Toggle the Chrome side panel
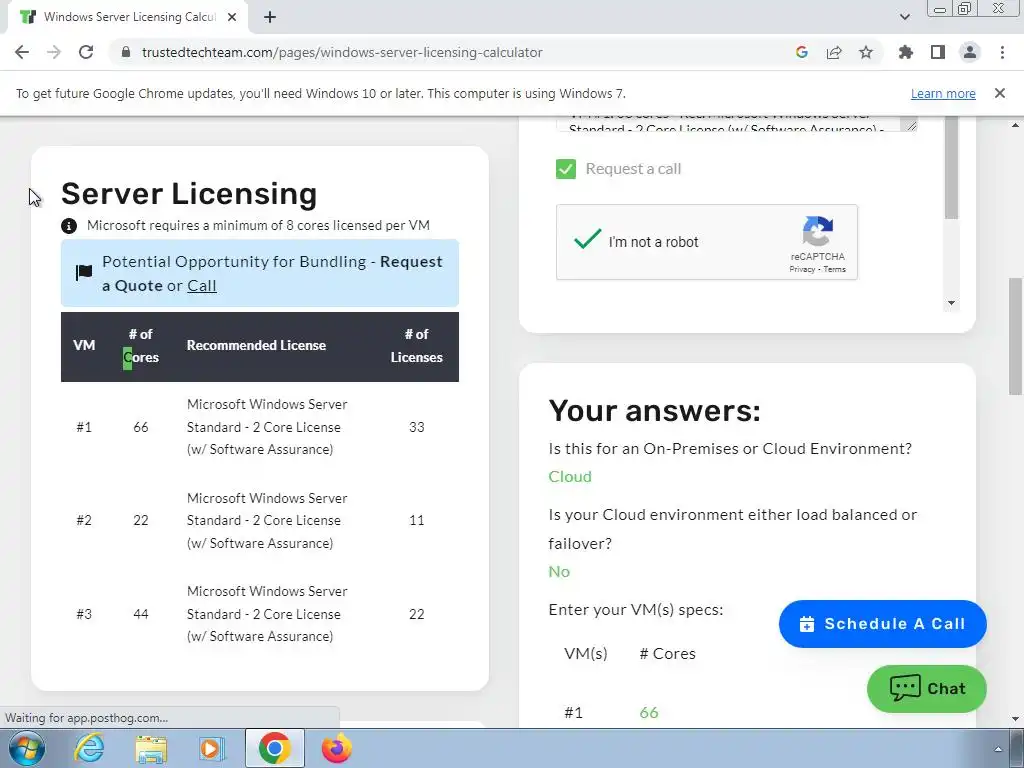The width and height of the screenshot is (1024, 768). pos(938,52)
